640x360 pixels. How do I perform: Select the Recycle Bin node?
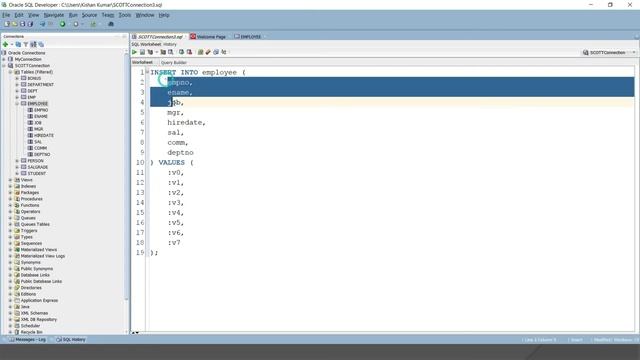pyautogui.click(x=31, y=332)
